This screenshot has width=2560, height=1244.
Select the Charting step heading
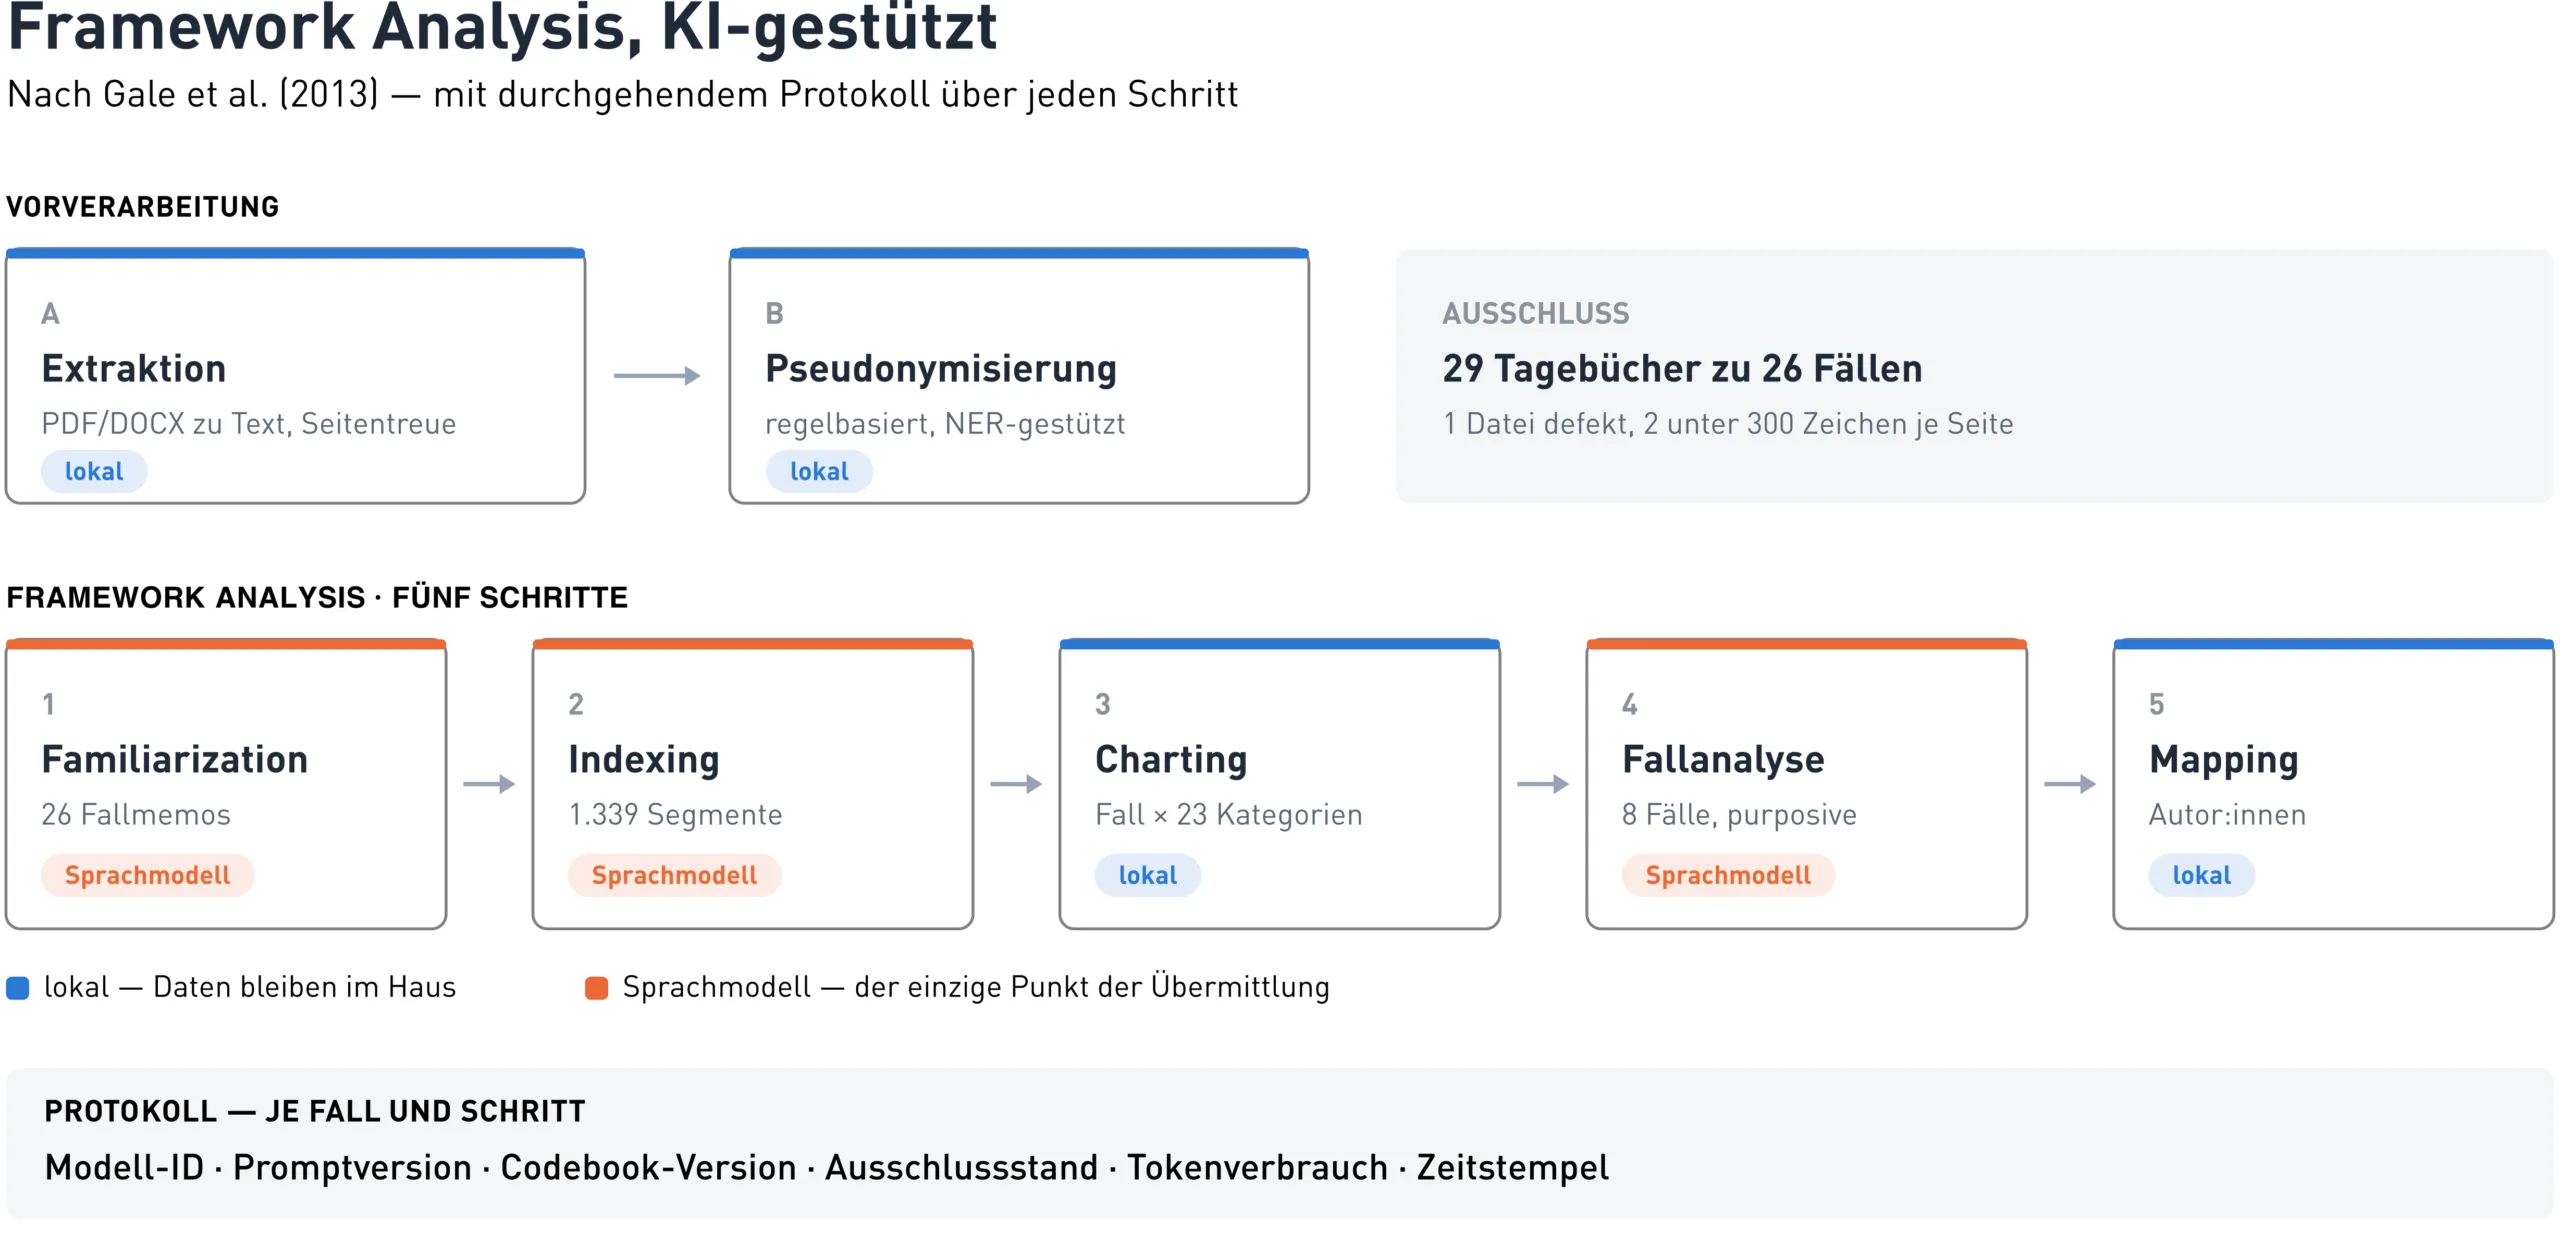tap(1171, 760)
